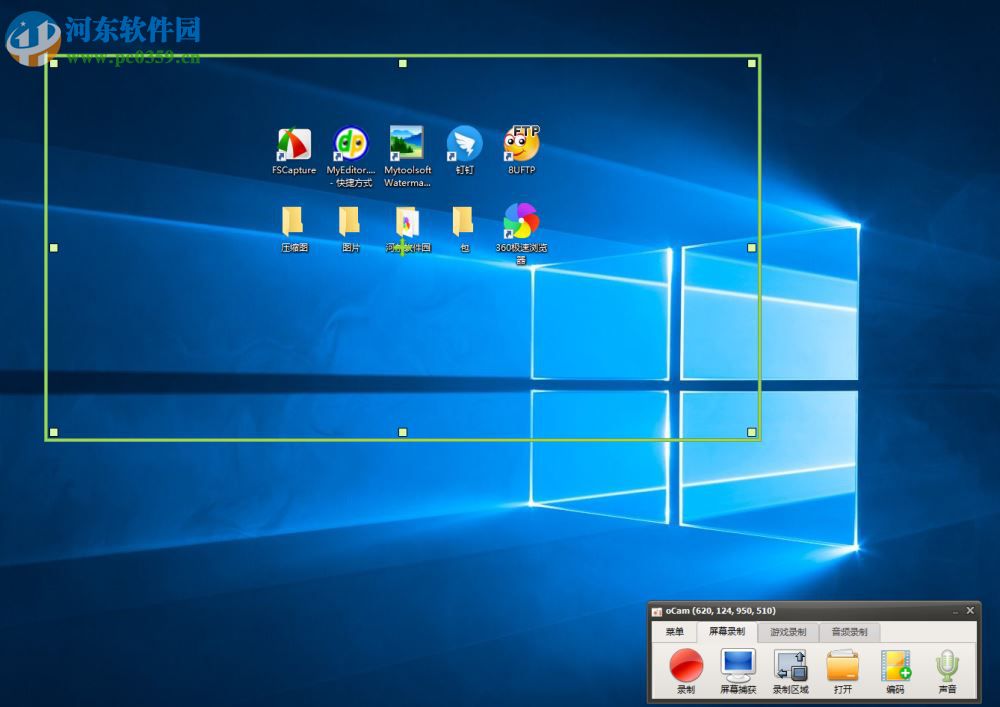
Task: Click the left-middle capture frame handle
Action: click(54, 247)
